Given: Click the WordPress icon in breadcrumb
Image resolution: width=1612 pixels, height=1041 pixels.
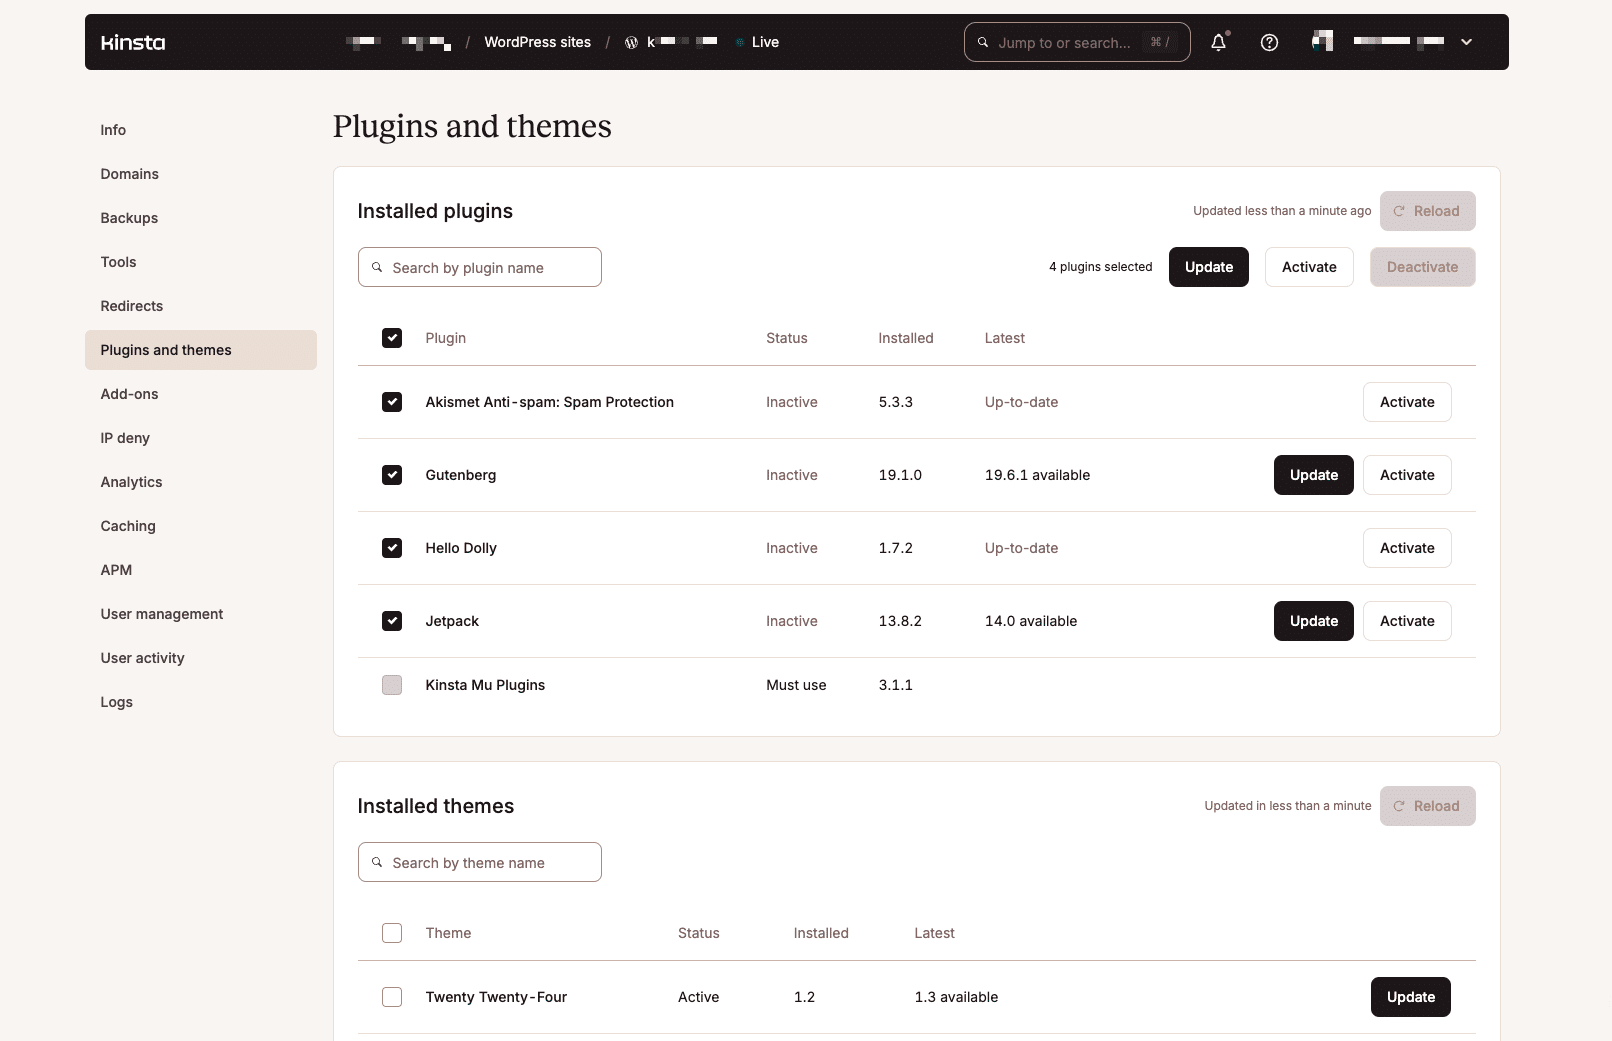Looking at the screenshot, I should [631, 42].
